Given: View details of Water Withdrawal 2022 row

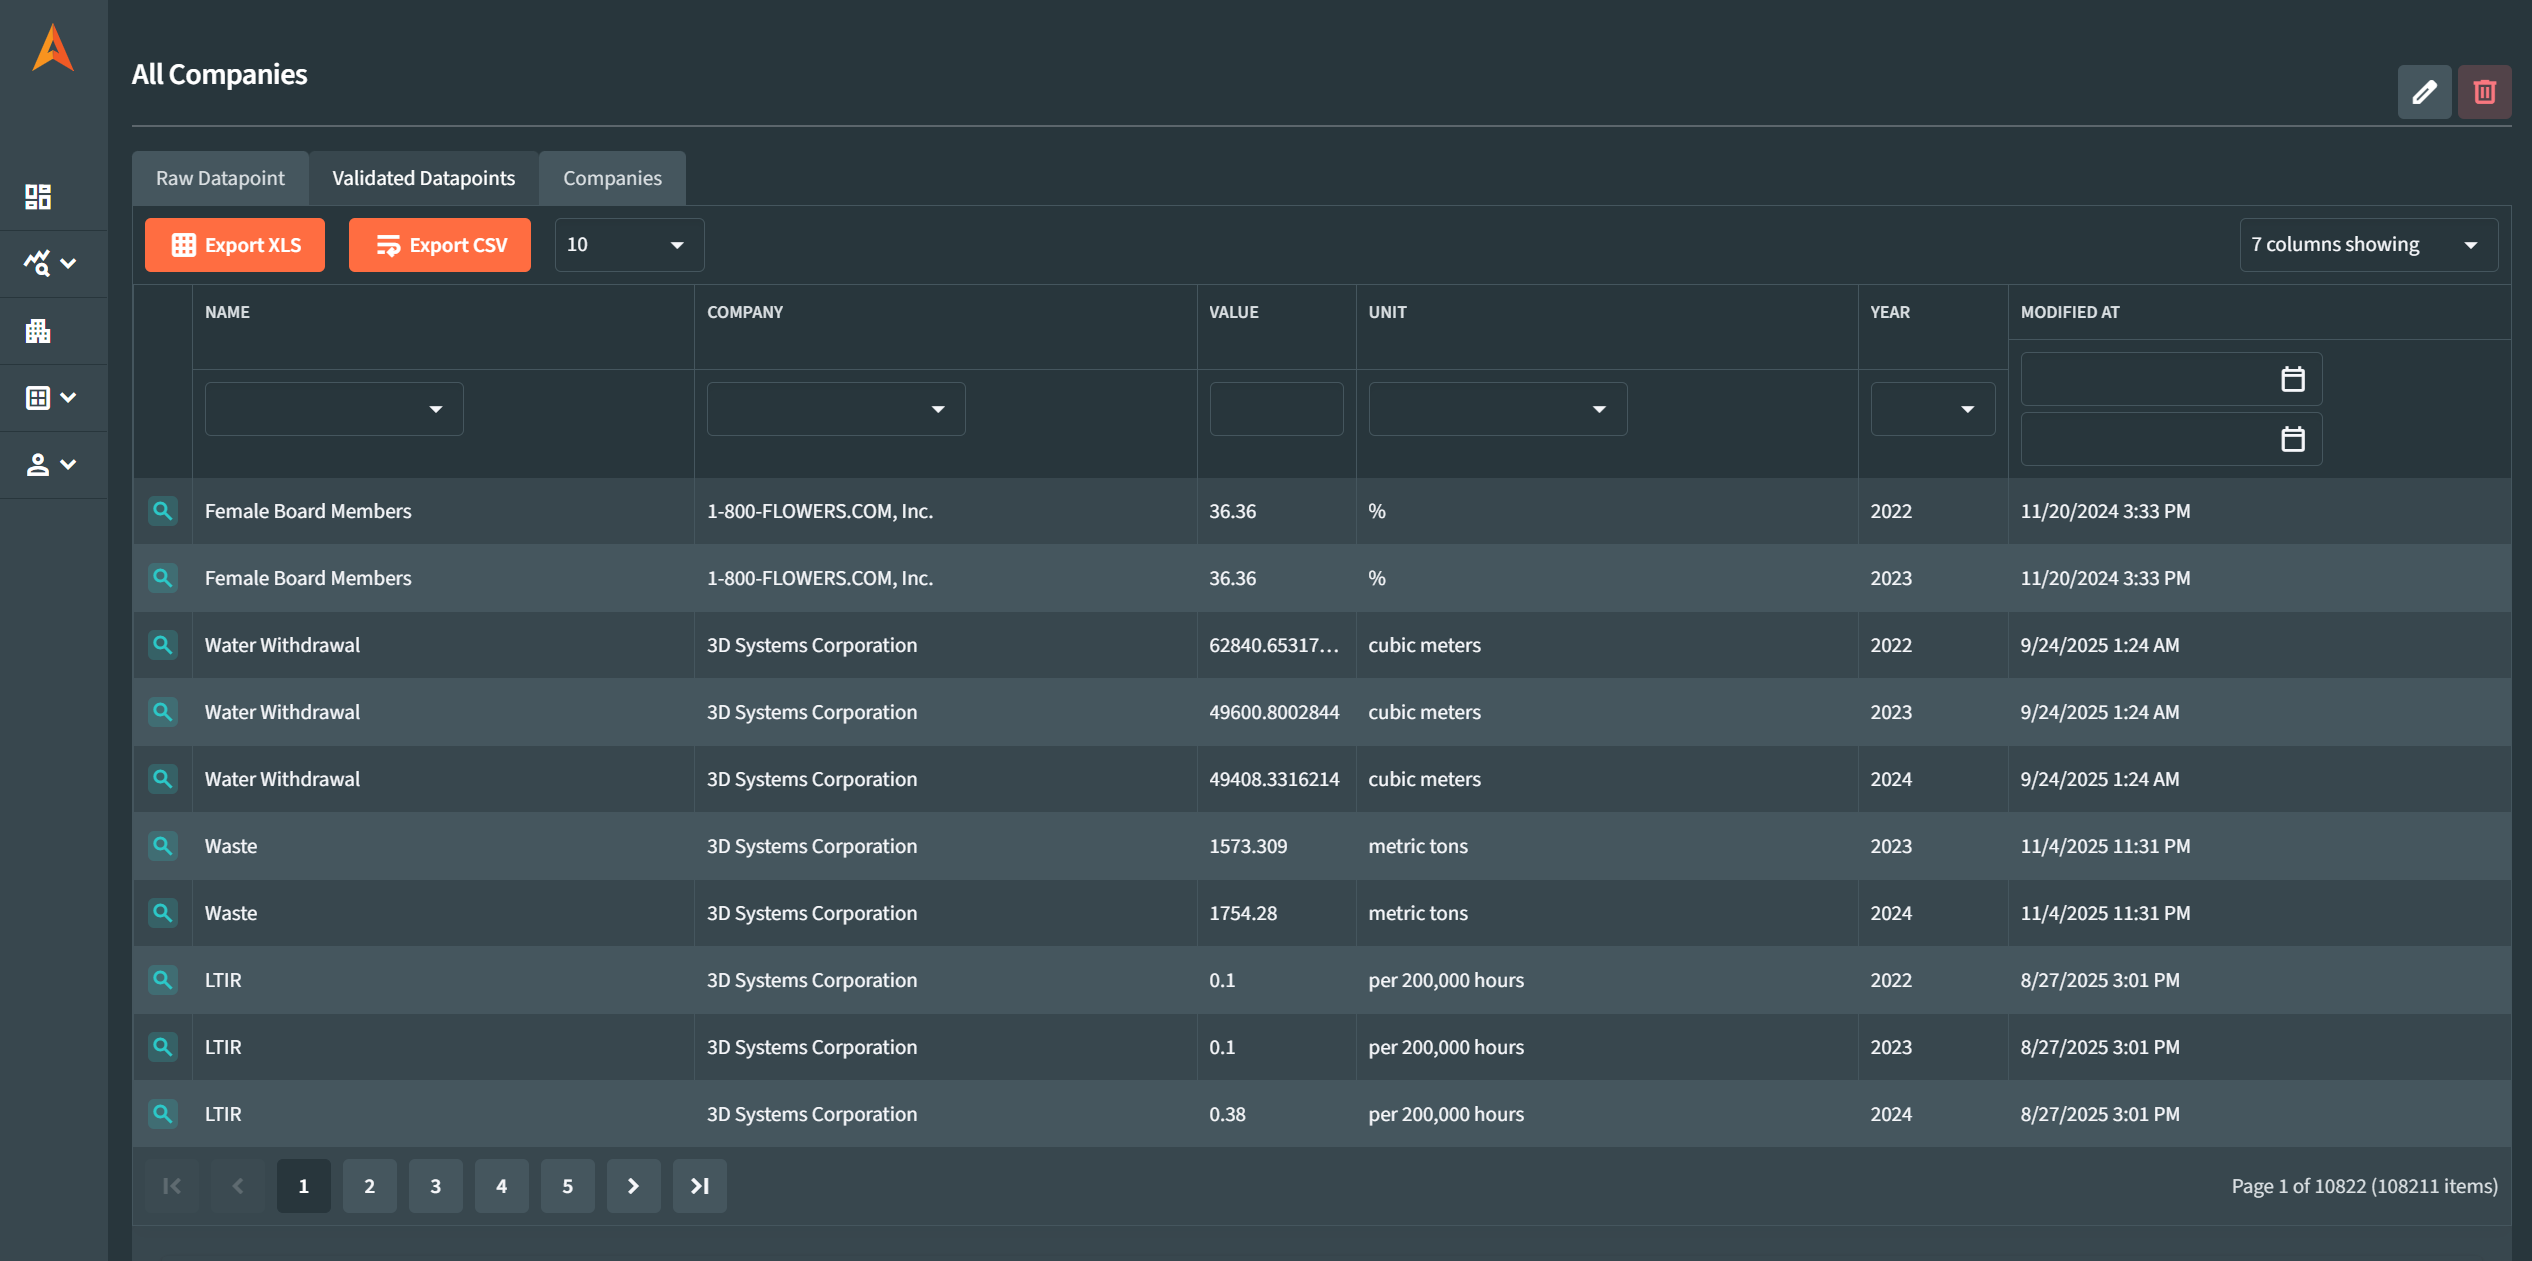Looking at the screenshot, I should 162,645.
